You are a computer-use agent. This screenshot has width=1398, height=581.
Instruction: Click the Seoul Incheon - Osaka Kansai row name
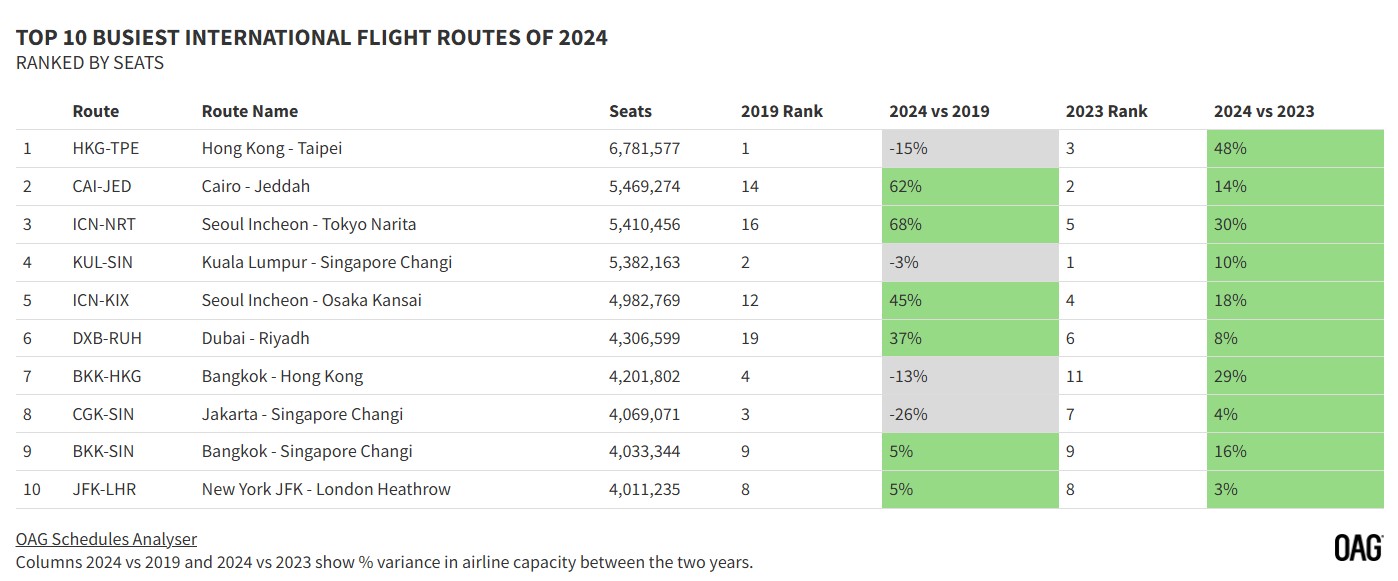click(x=311, y=300)
